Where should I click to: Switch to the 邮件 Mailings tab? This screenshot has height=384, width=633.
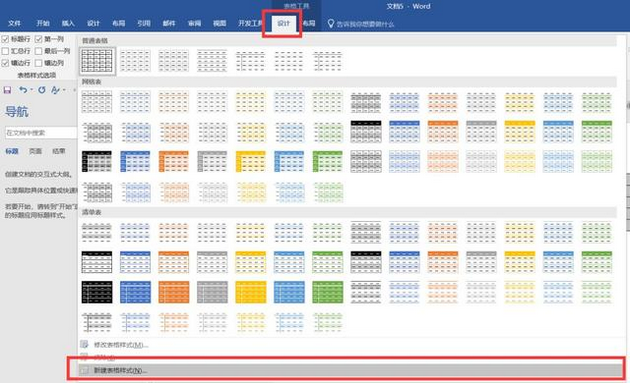pyautogui.click(x=169, y=23)
